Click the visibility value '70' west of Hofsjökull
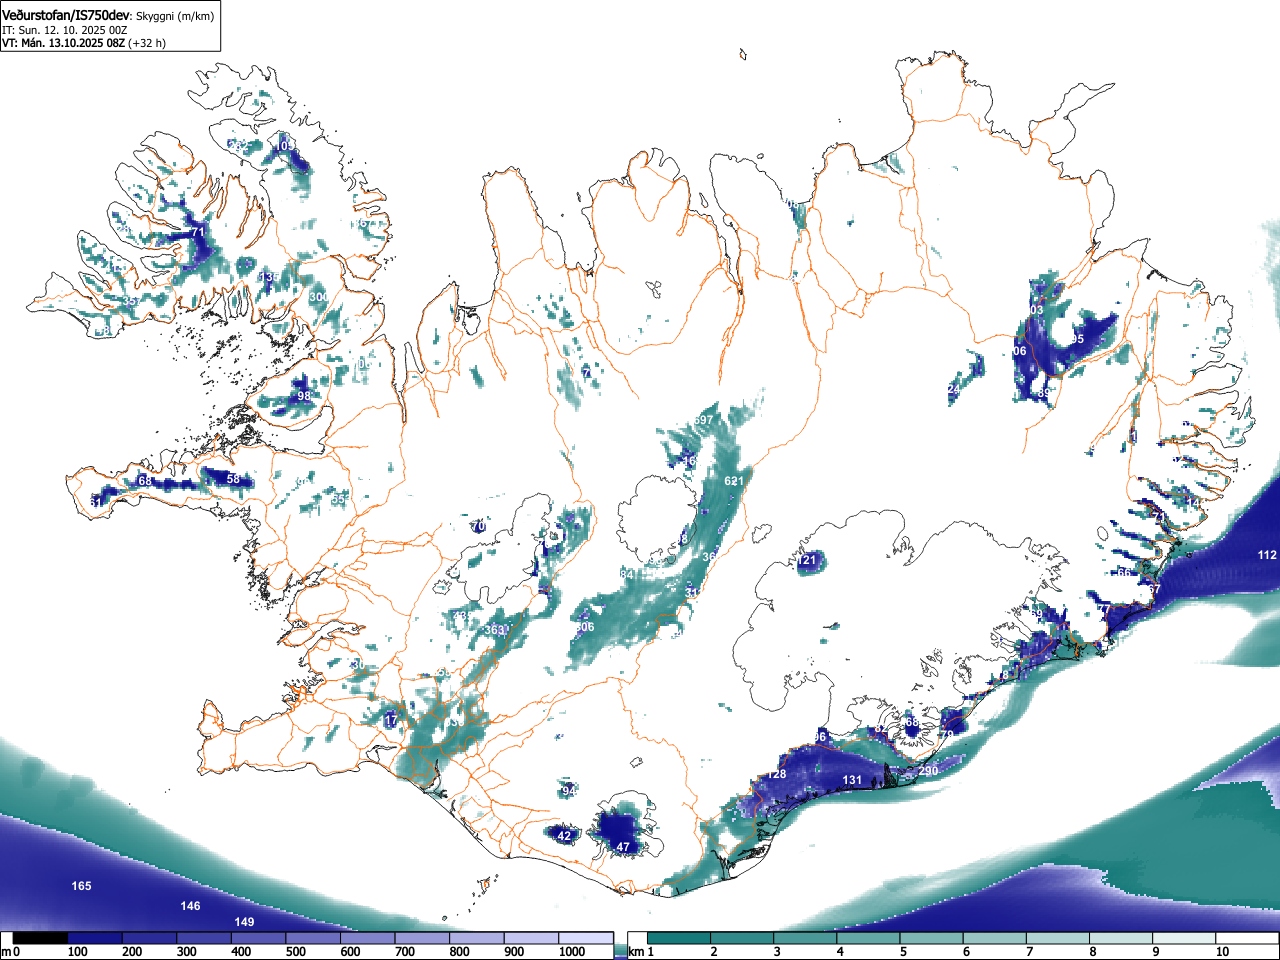Image resolution: width=1280 pixels, height=960 pixels. tap(478, 526)
